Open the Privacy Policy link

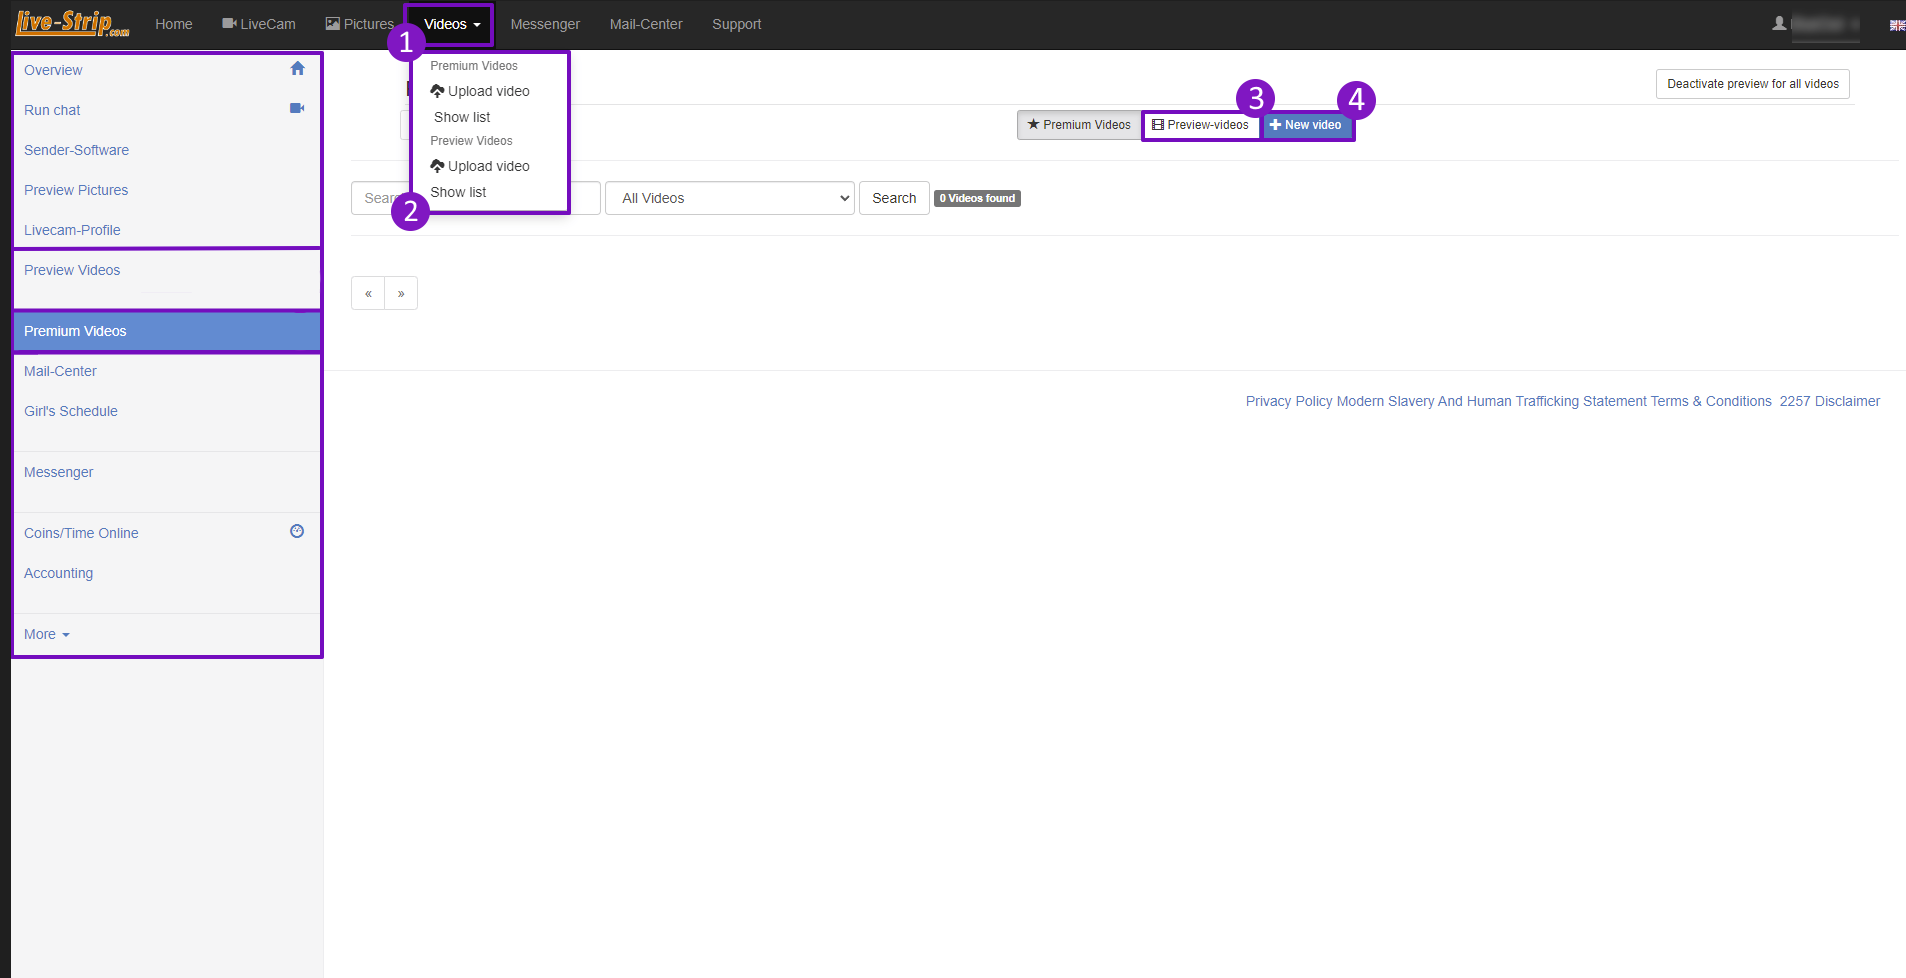[x=1289, y=401]
